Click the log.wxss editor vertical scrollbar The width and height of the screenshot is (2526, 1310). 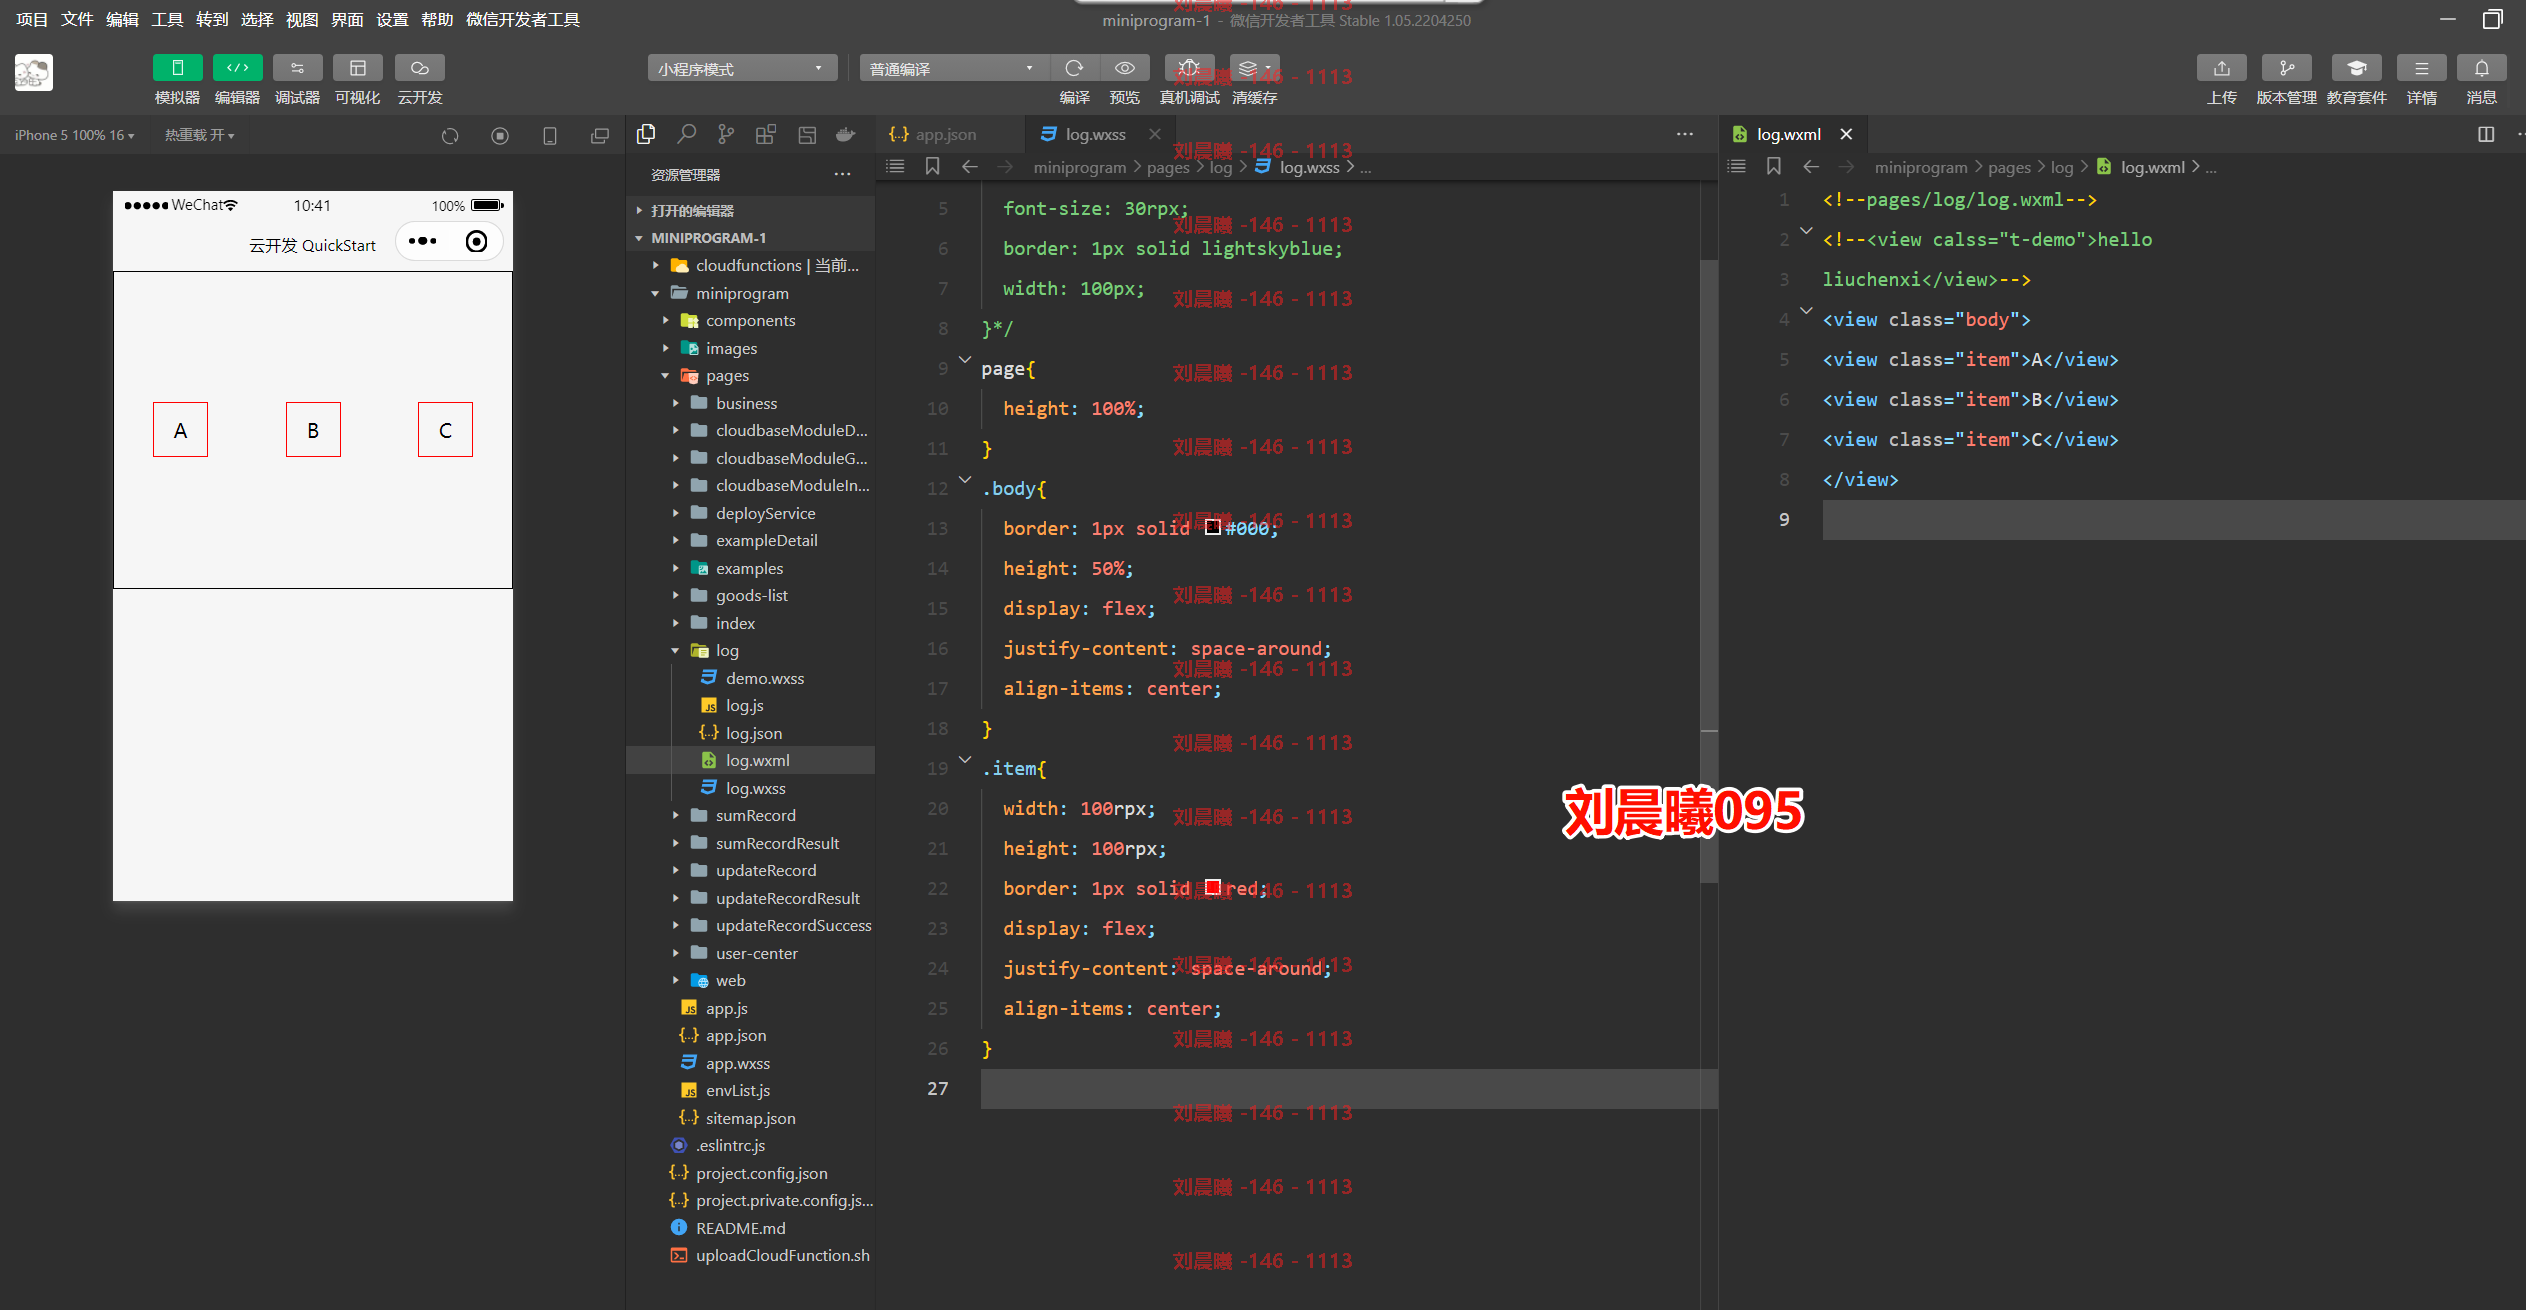(x=1709, y=570)
